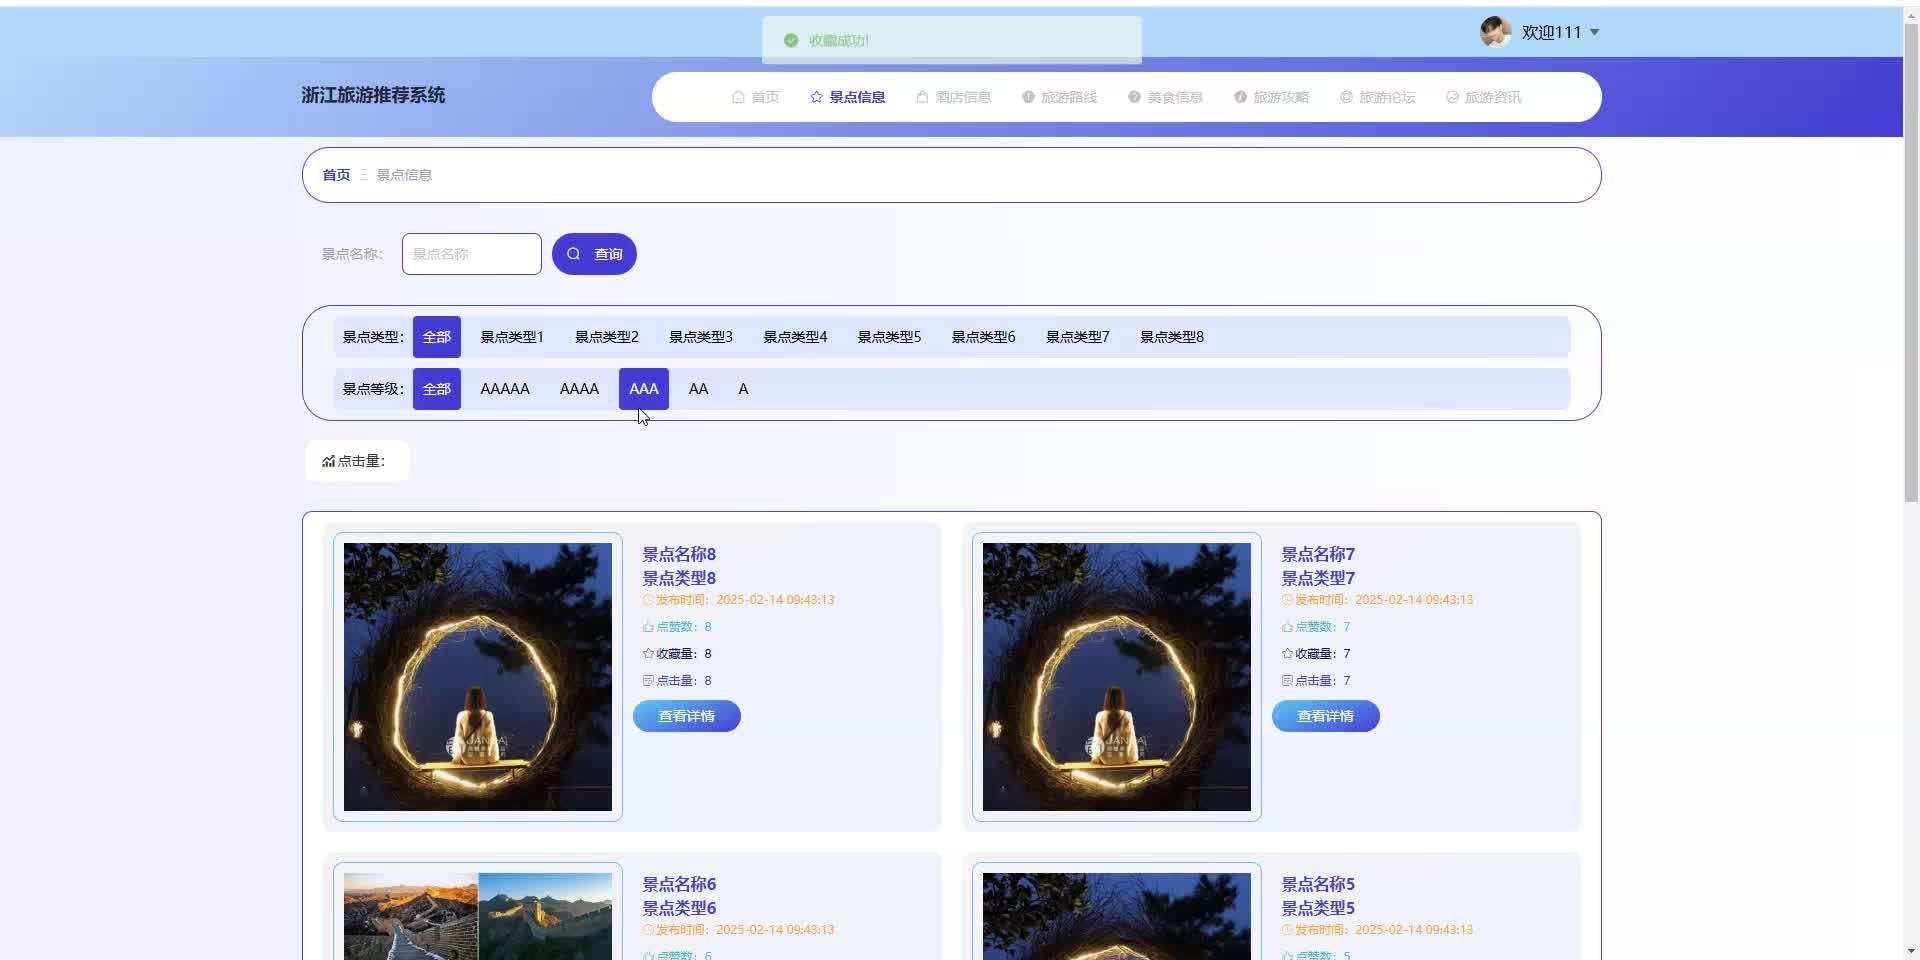Select the AA level filter
The height and width of the screenshot is (960, 1920).
698,389
